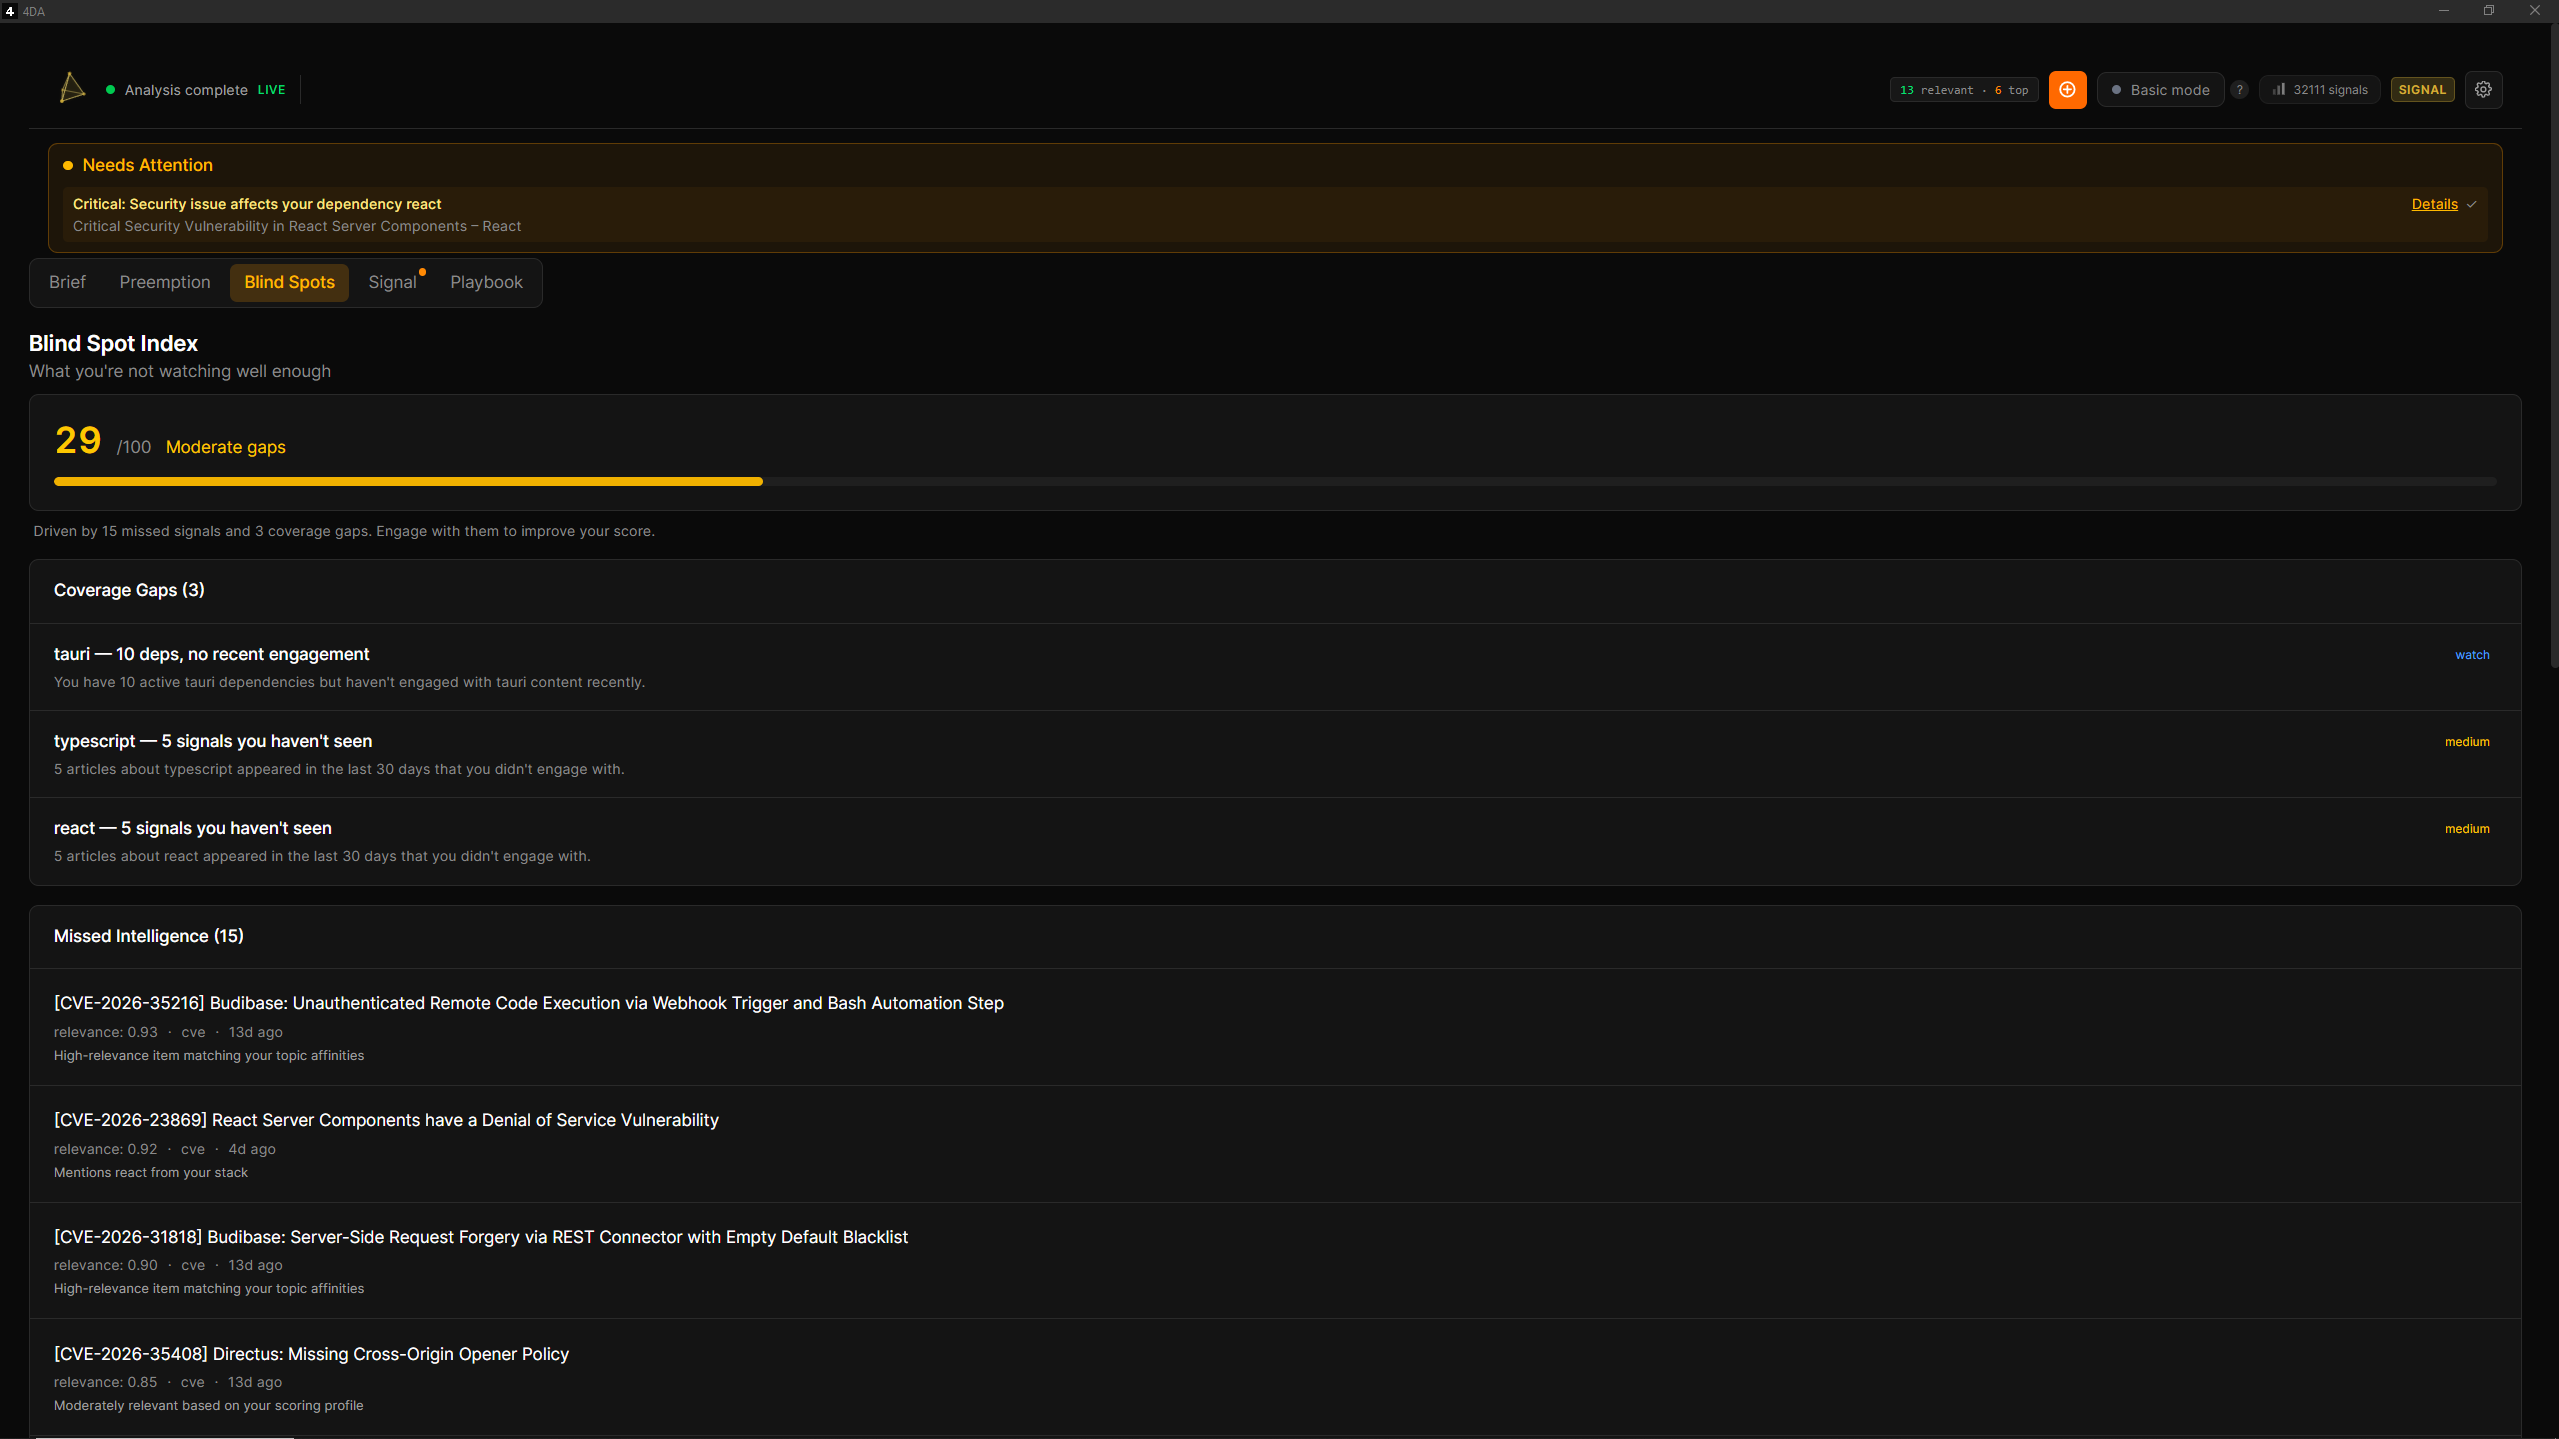Click the SIGNAL tier badge
Image resolution: width=2559 pixels, height=1439 pixels.
pos(2422,90)
